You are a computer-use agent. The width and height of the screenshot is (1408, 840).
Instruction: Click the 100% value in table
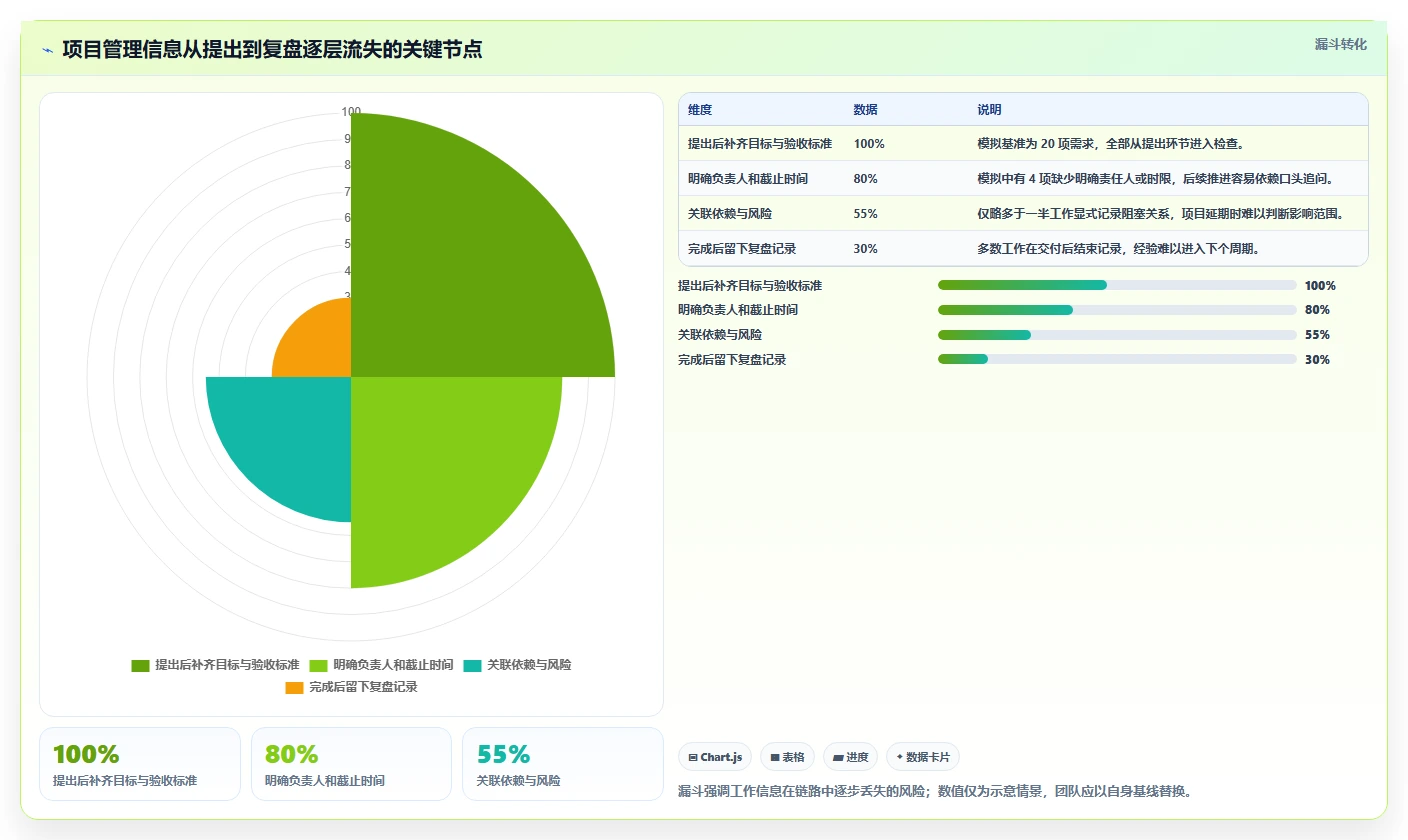[x=869, y=144]
